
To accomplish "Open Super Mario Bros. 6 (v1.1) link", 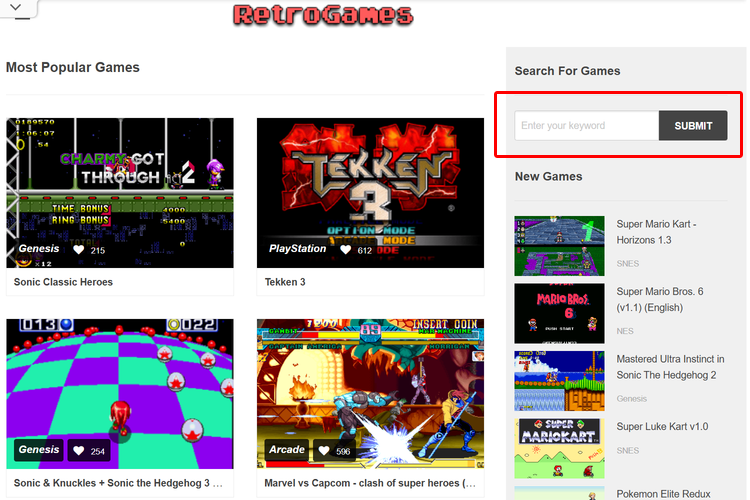I will coord(660,300).
